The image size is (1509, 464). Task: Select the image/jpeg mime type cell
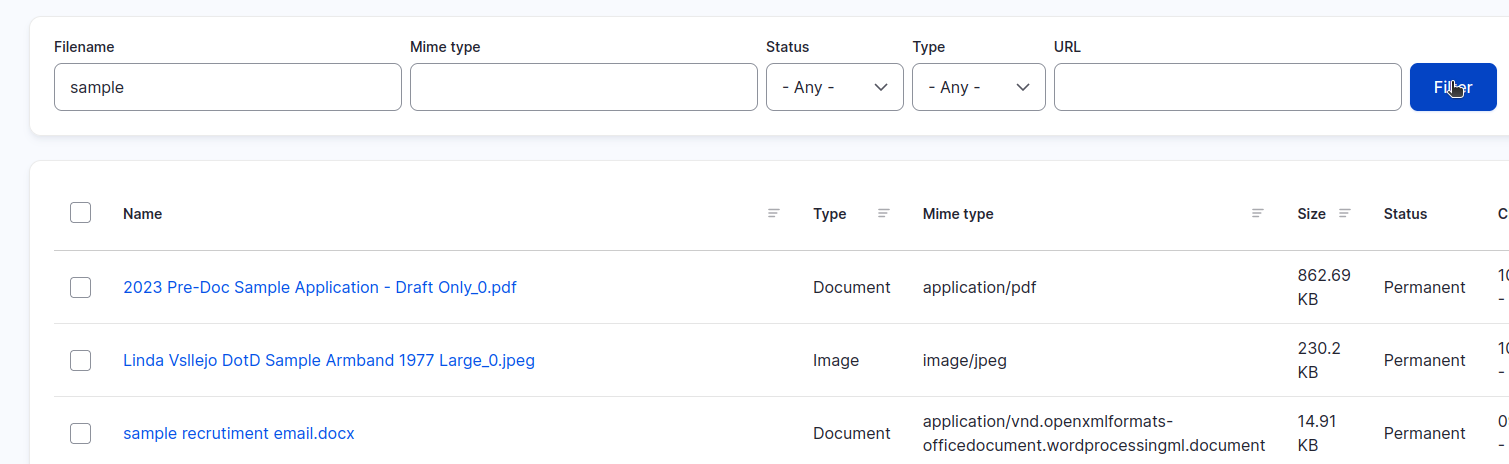coord(965,360)
